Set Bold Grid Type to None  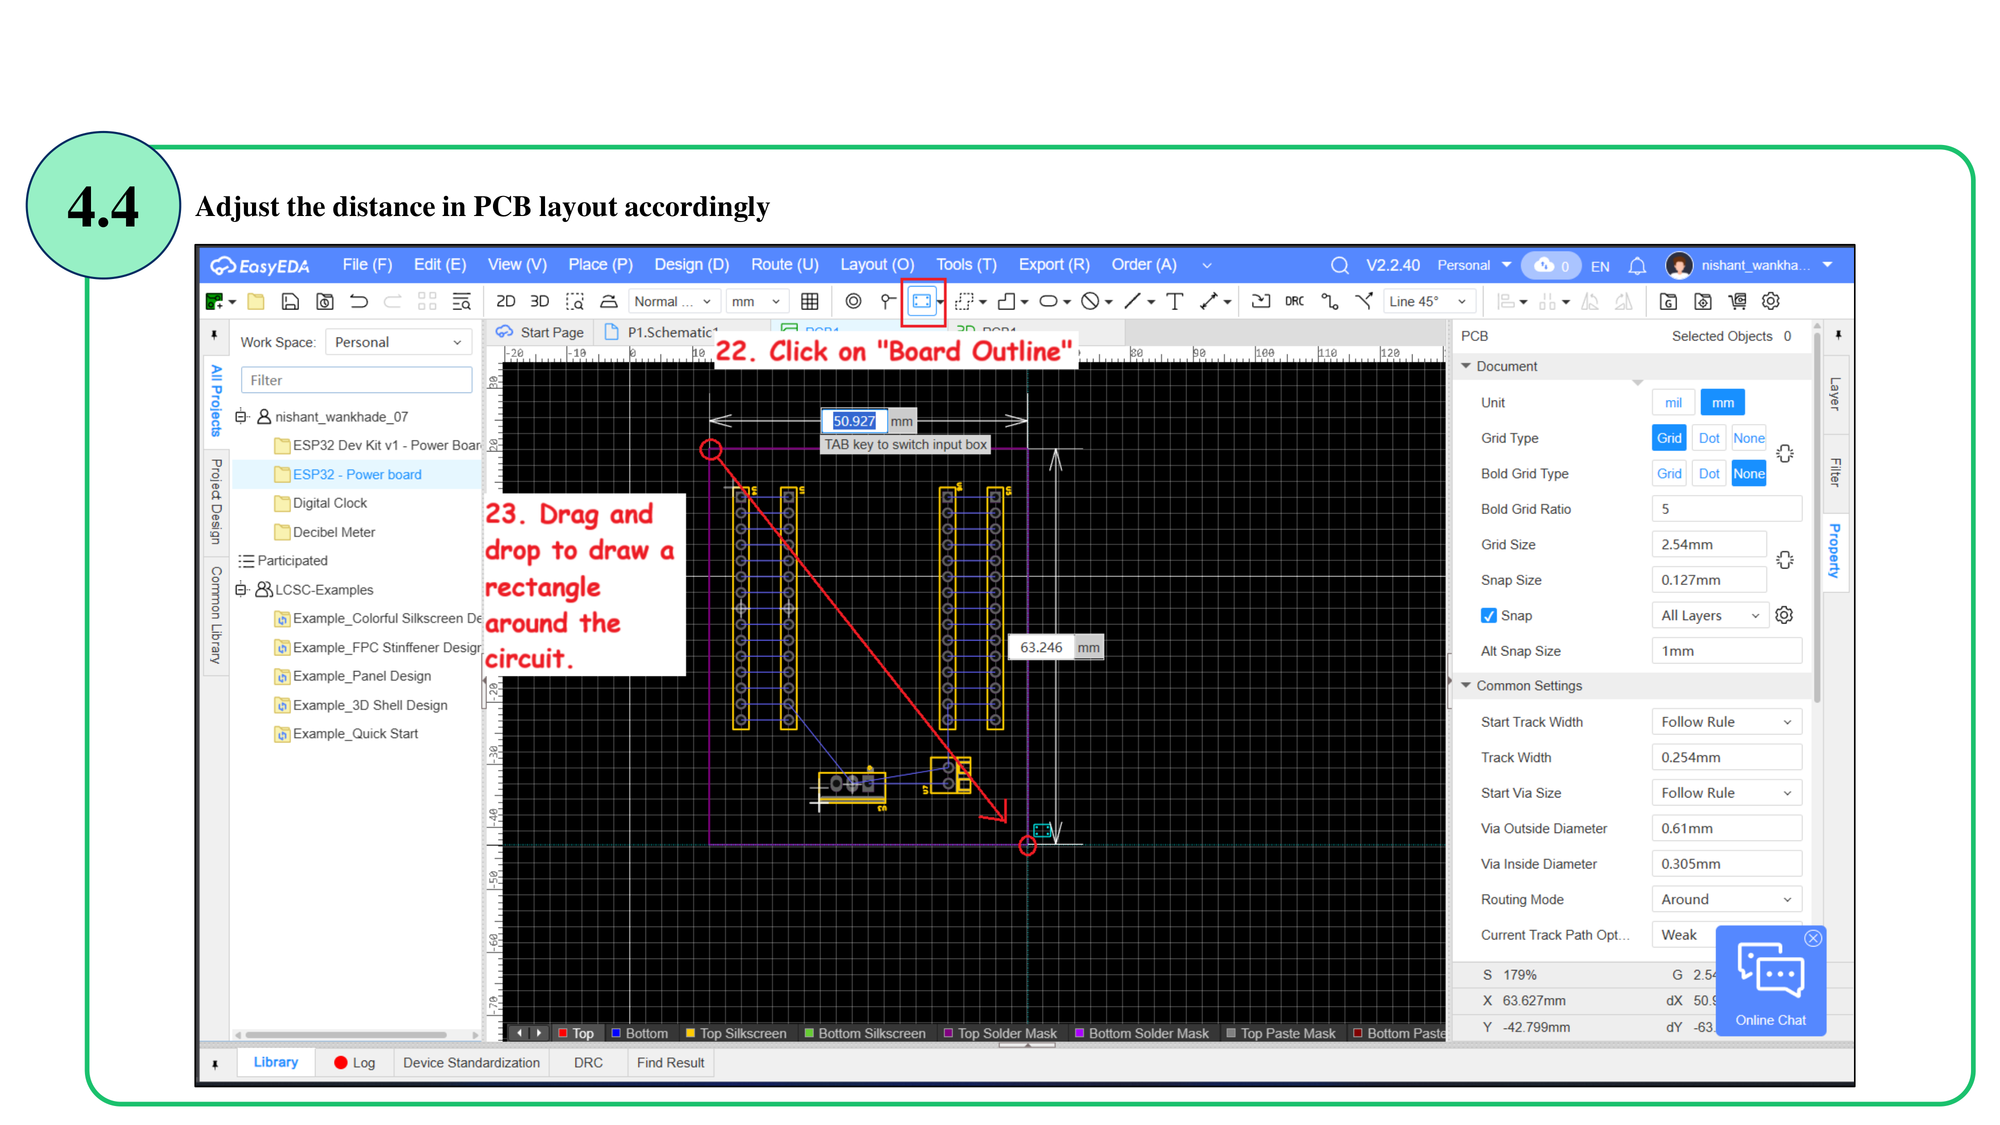[x=1748, y=473]
